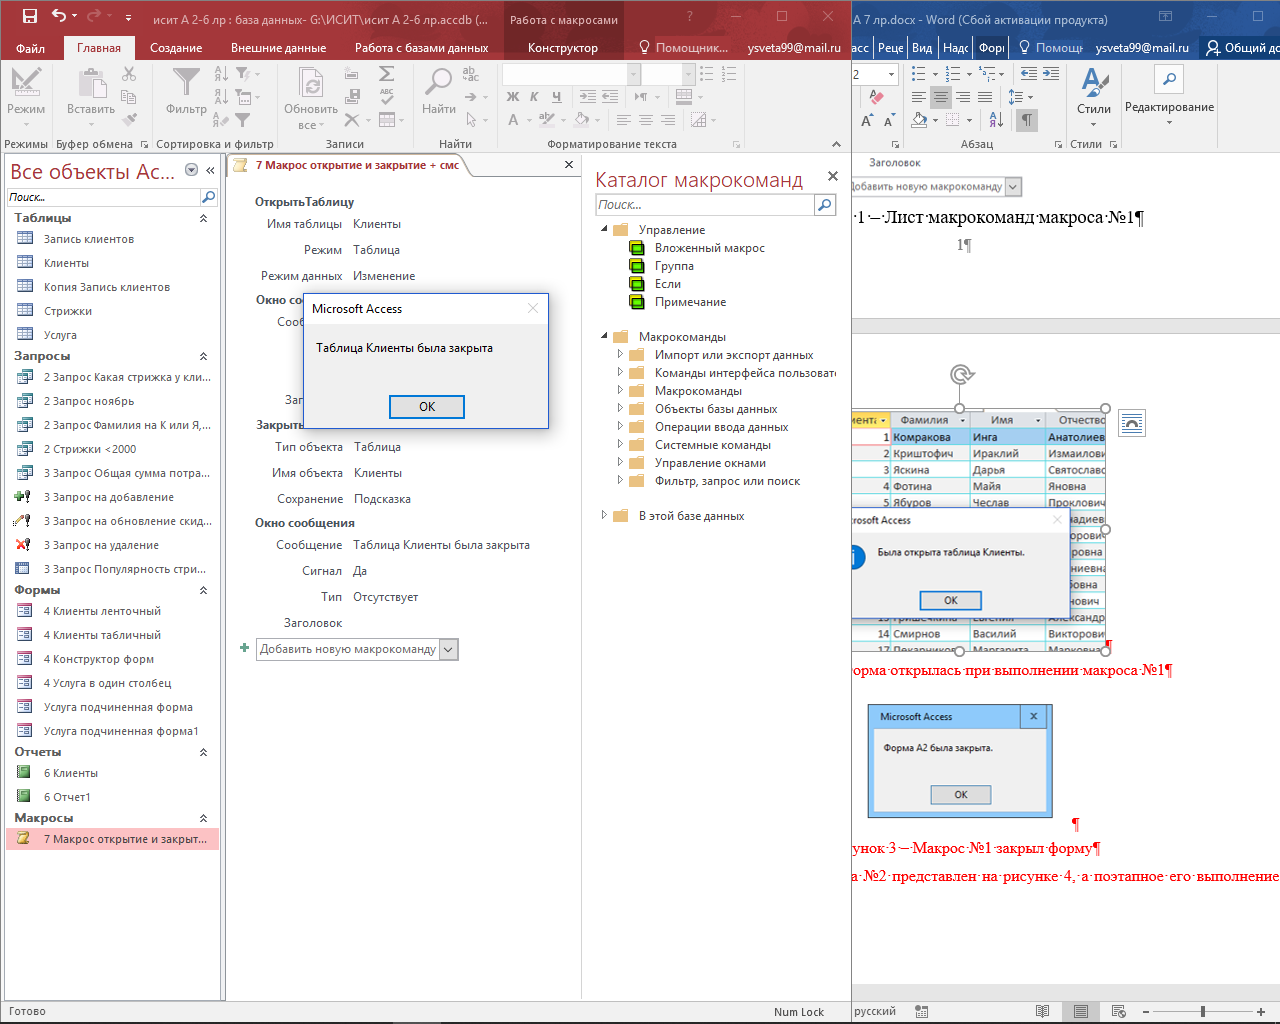The width and height of the screenshot is (1280, 1024).
Task: Collapse the Отчеты group
Action: coord(203,752)
